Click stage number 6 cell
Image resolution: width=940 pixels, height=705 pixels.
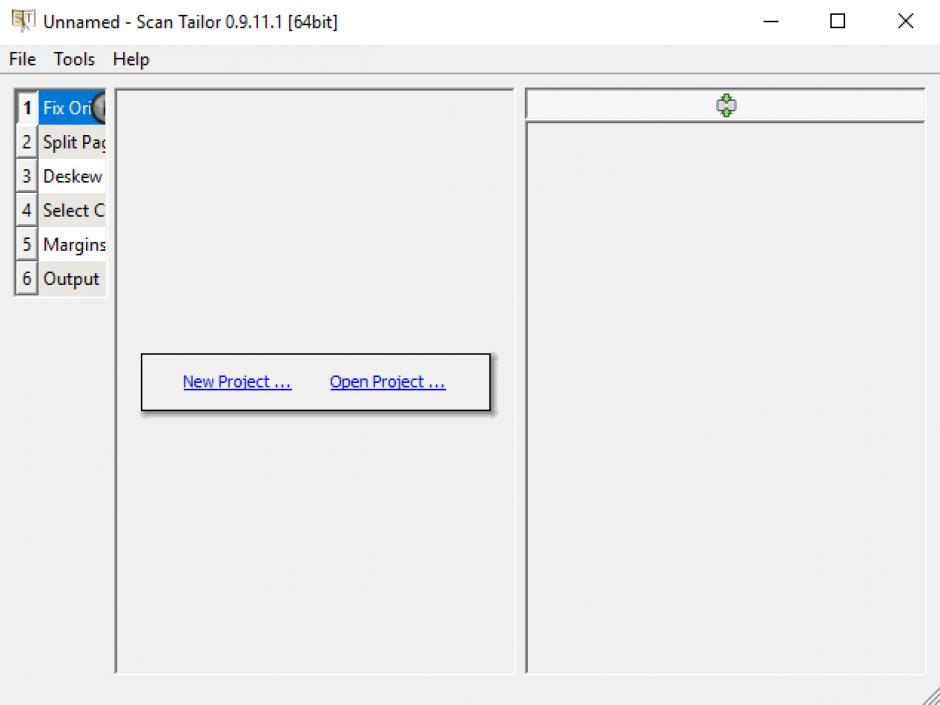tap(27, 279)
